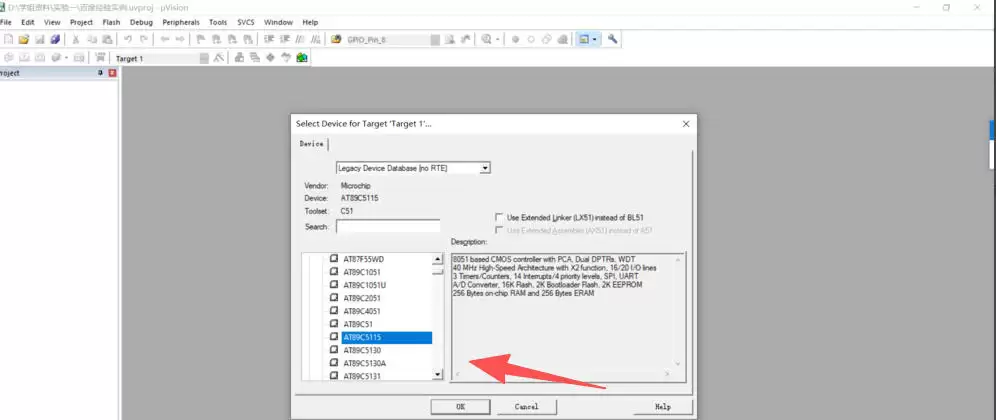Open the window layout dropdown arrow
The width and height of the screenshot is (996, 420).
click(595, 39)
